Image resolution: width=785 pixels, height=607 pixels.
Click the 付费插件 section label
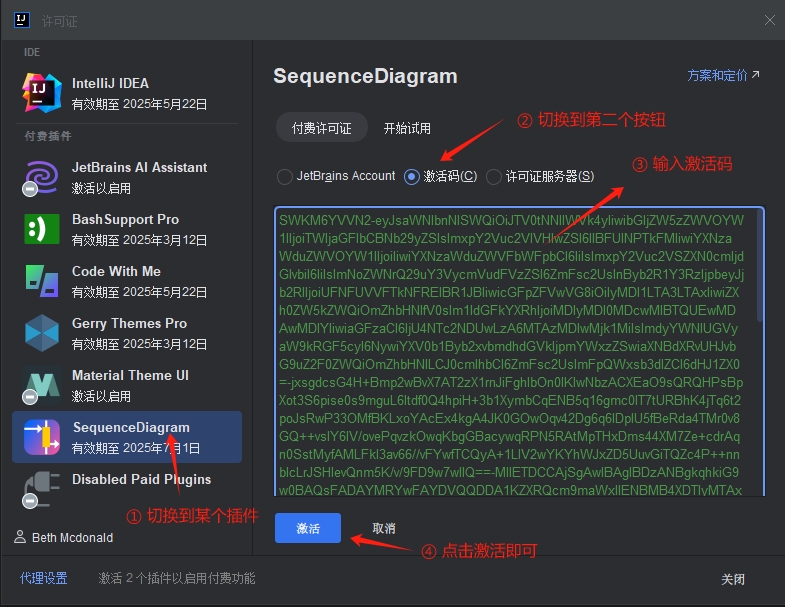coord(48,136)
